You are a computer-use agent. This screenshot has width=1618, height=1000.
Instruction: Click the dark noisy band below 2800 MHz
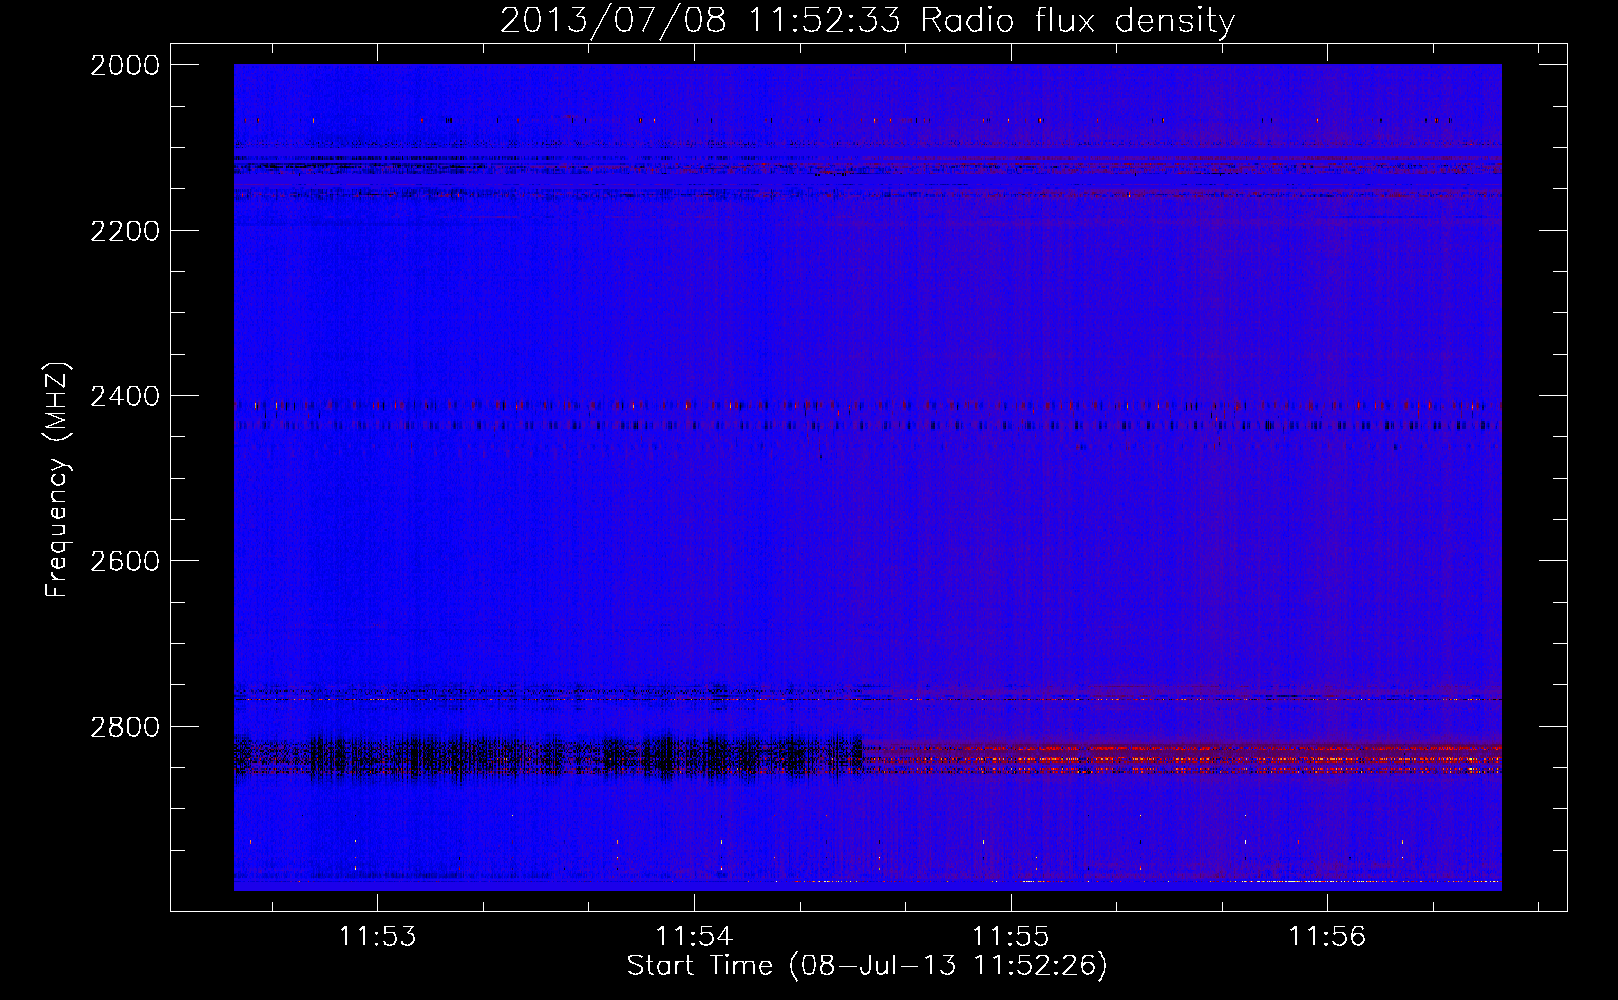coord(548,757)
